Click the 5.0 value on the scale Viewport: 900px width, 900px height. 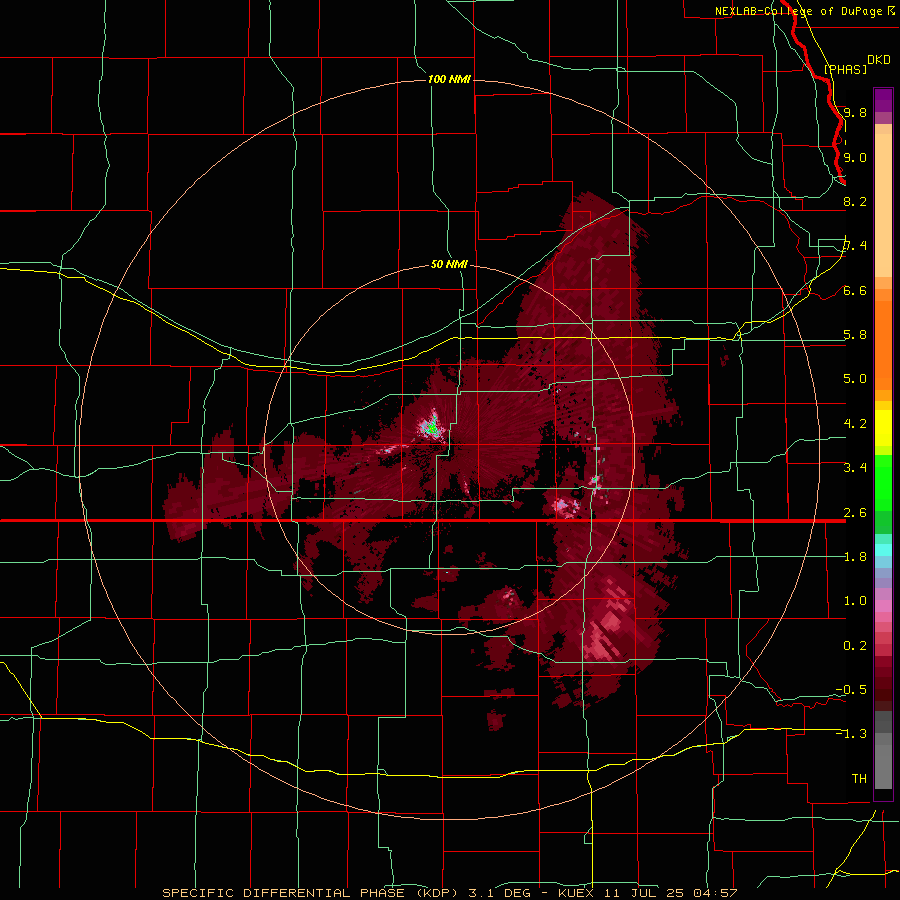click(855, 379)
